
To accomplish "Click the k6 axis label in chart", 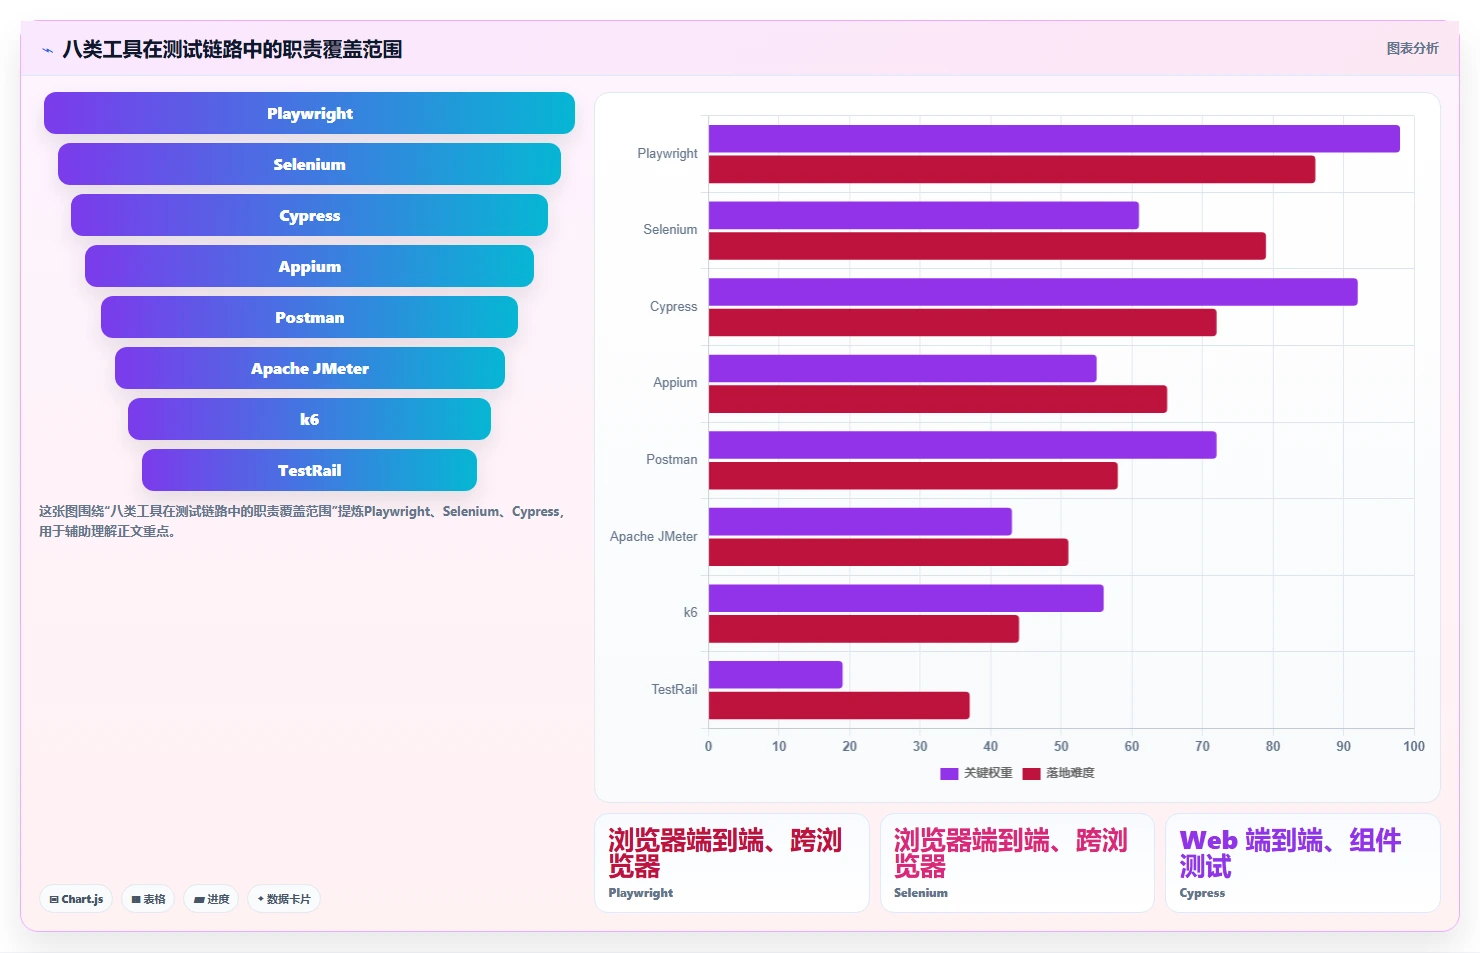I will pos(690,613).
